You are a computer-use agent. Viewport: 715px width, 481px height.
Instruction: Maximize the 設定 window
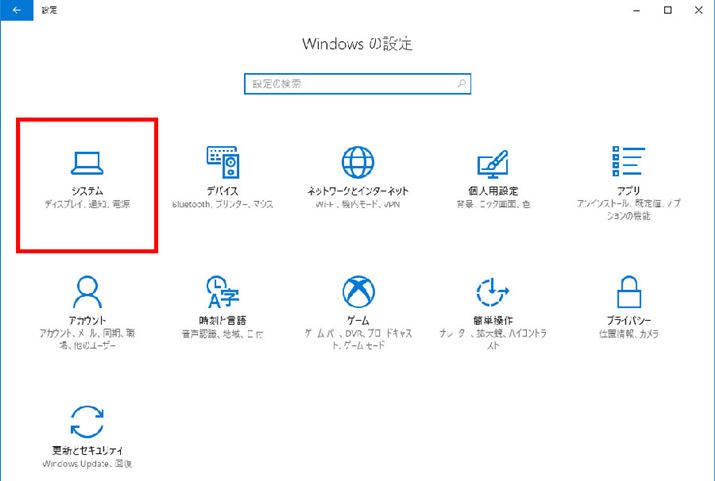(x=668, y=10)
